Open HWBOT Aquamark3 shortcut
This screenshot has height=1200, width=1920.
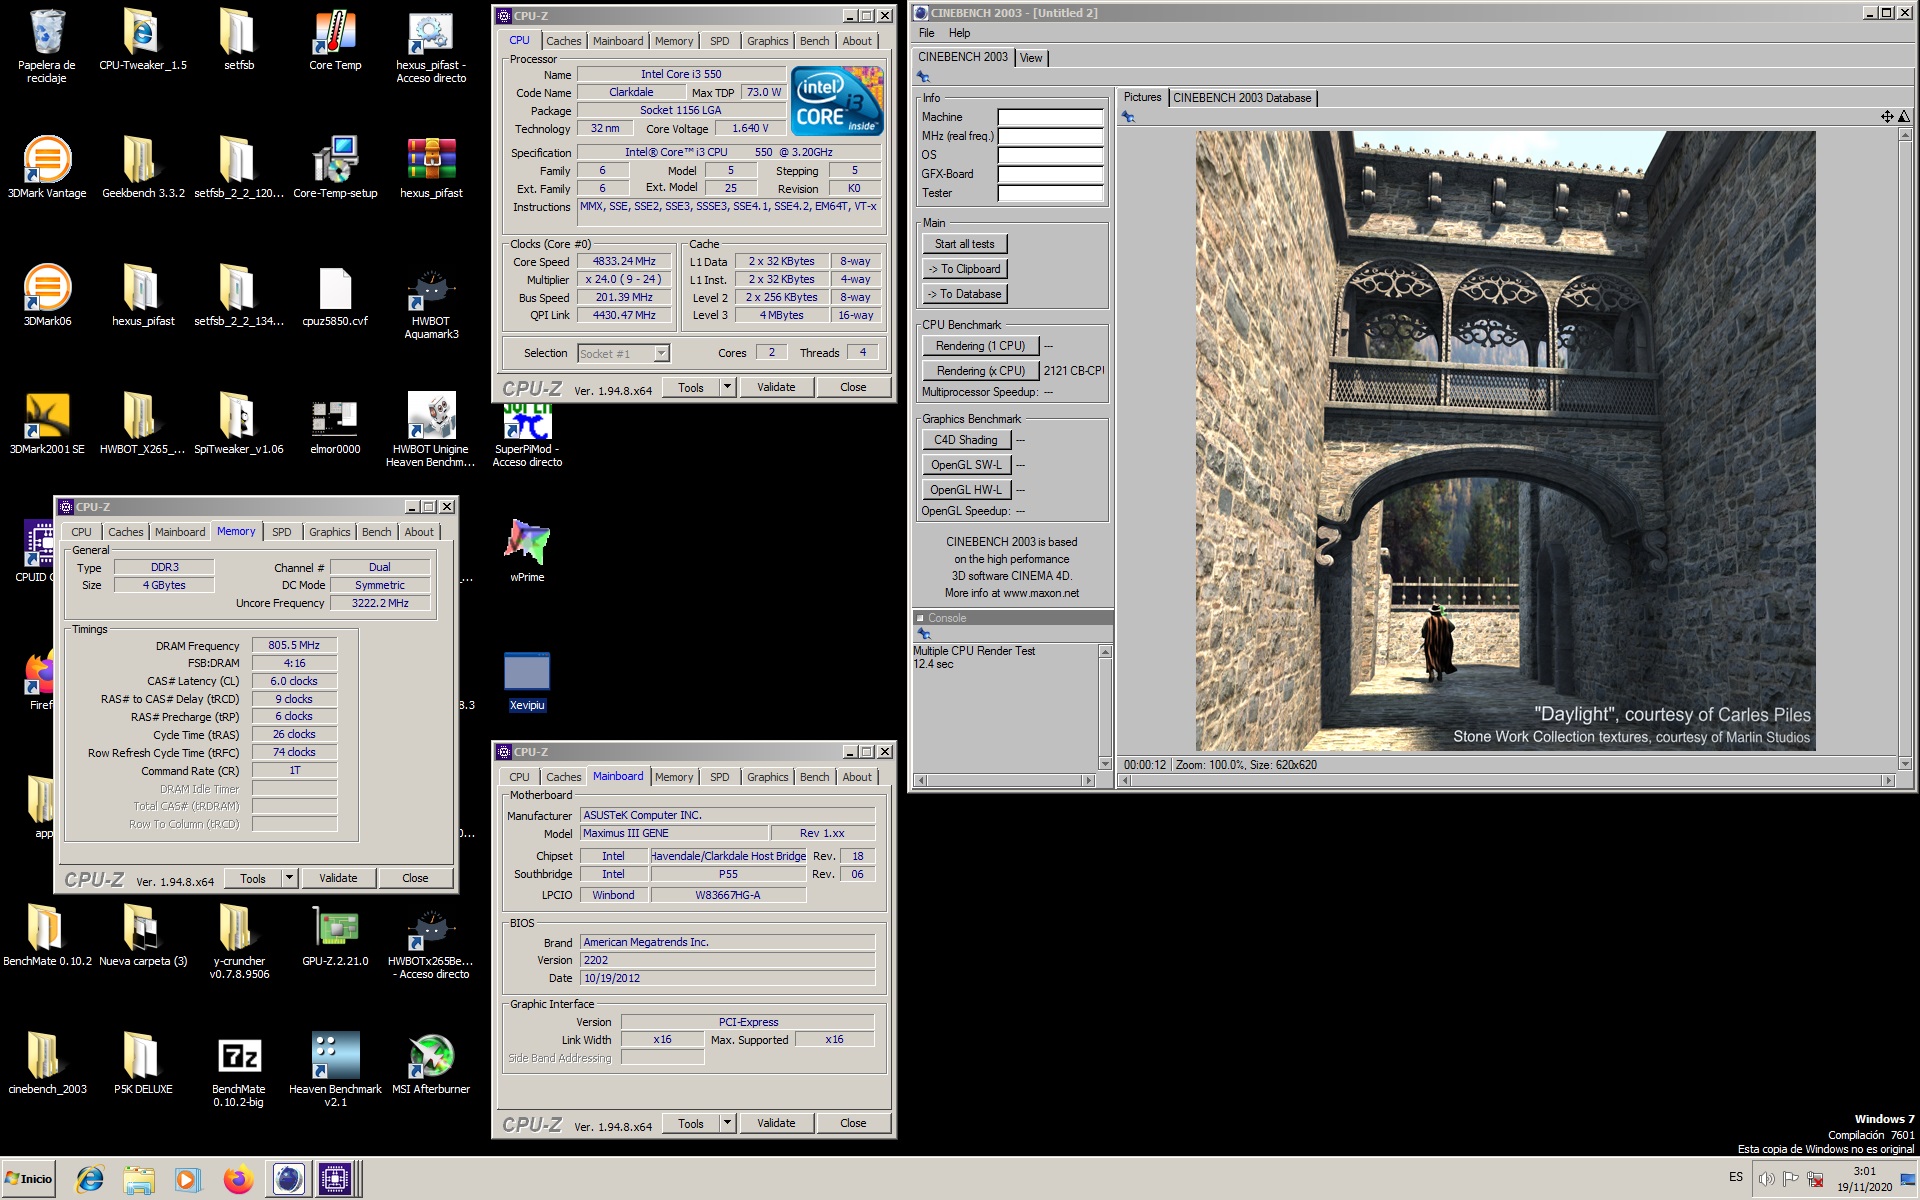[431, 302]
